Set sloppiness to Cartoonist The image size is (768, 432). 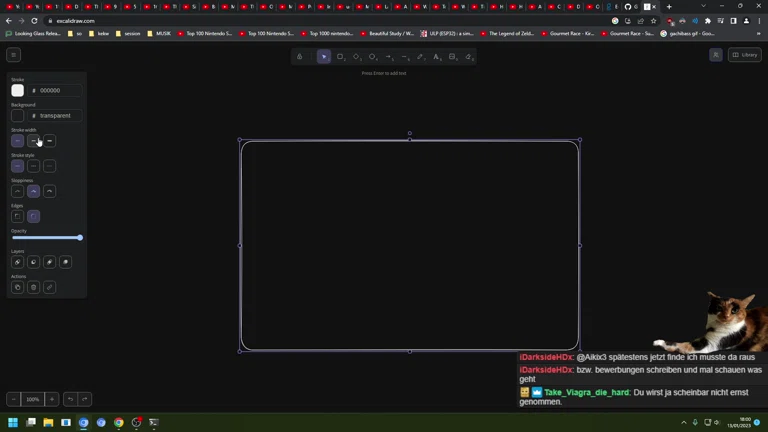pos(49,192)
